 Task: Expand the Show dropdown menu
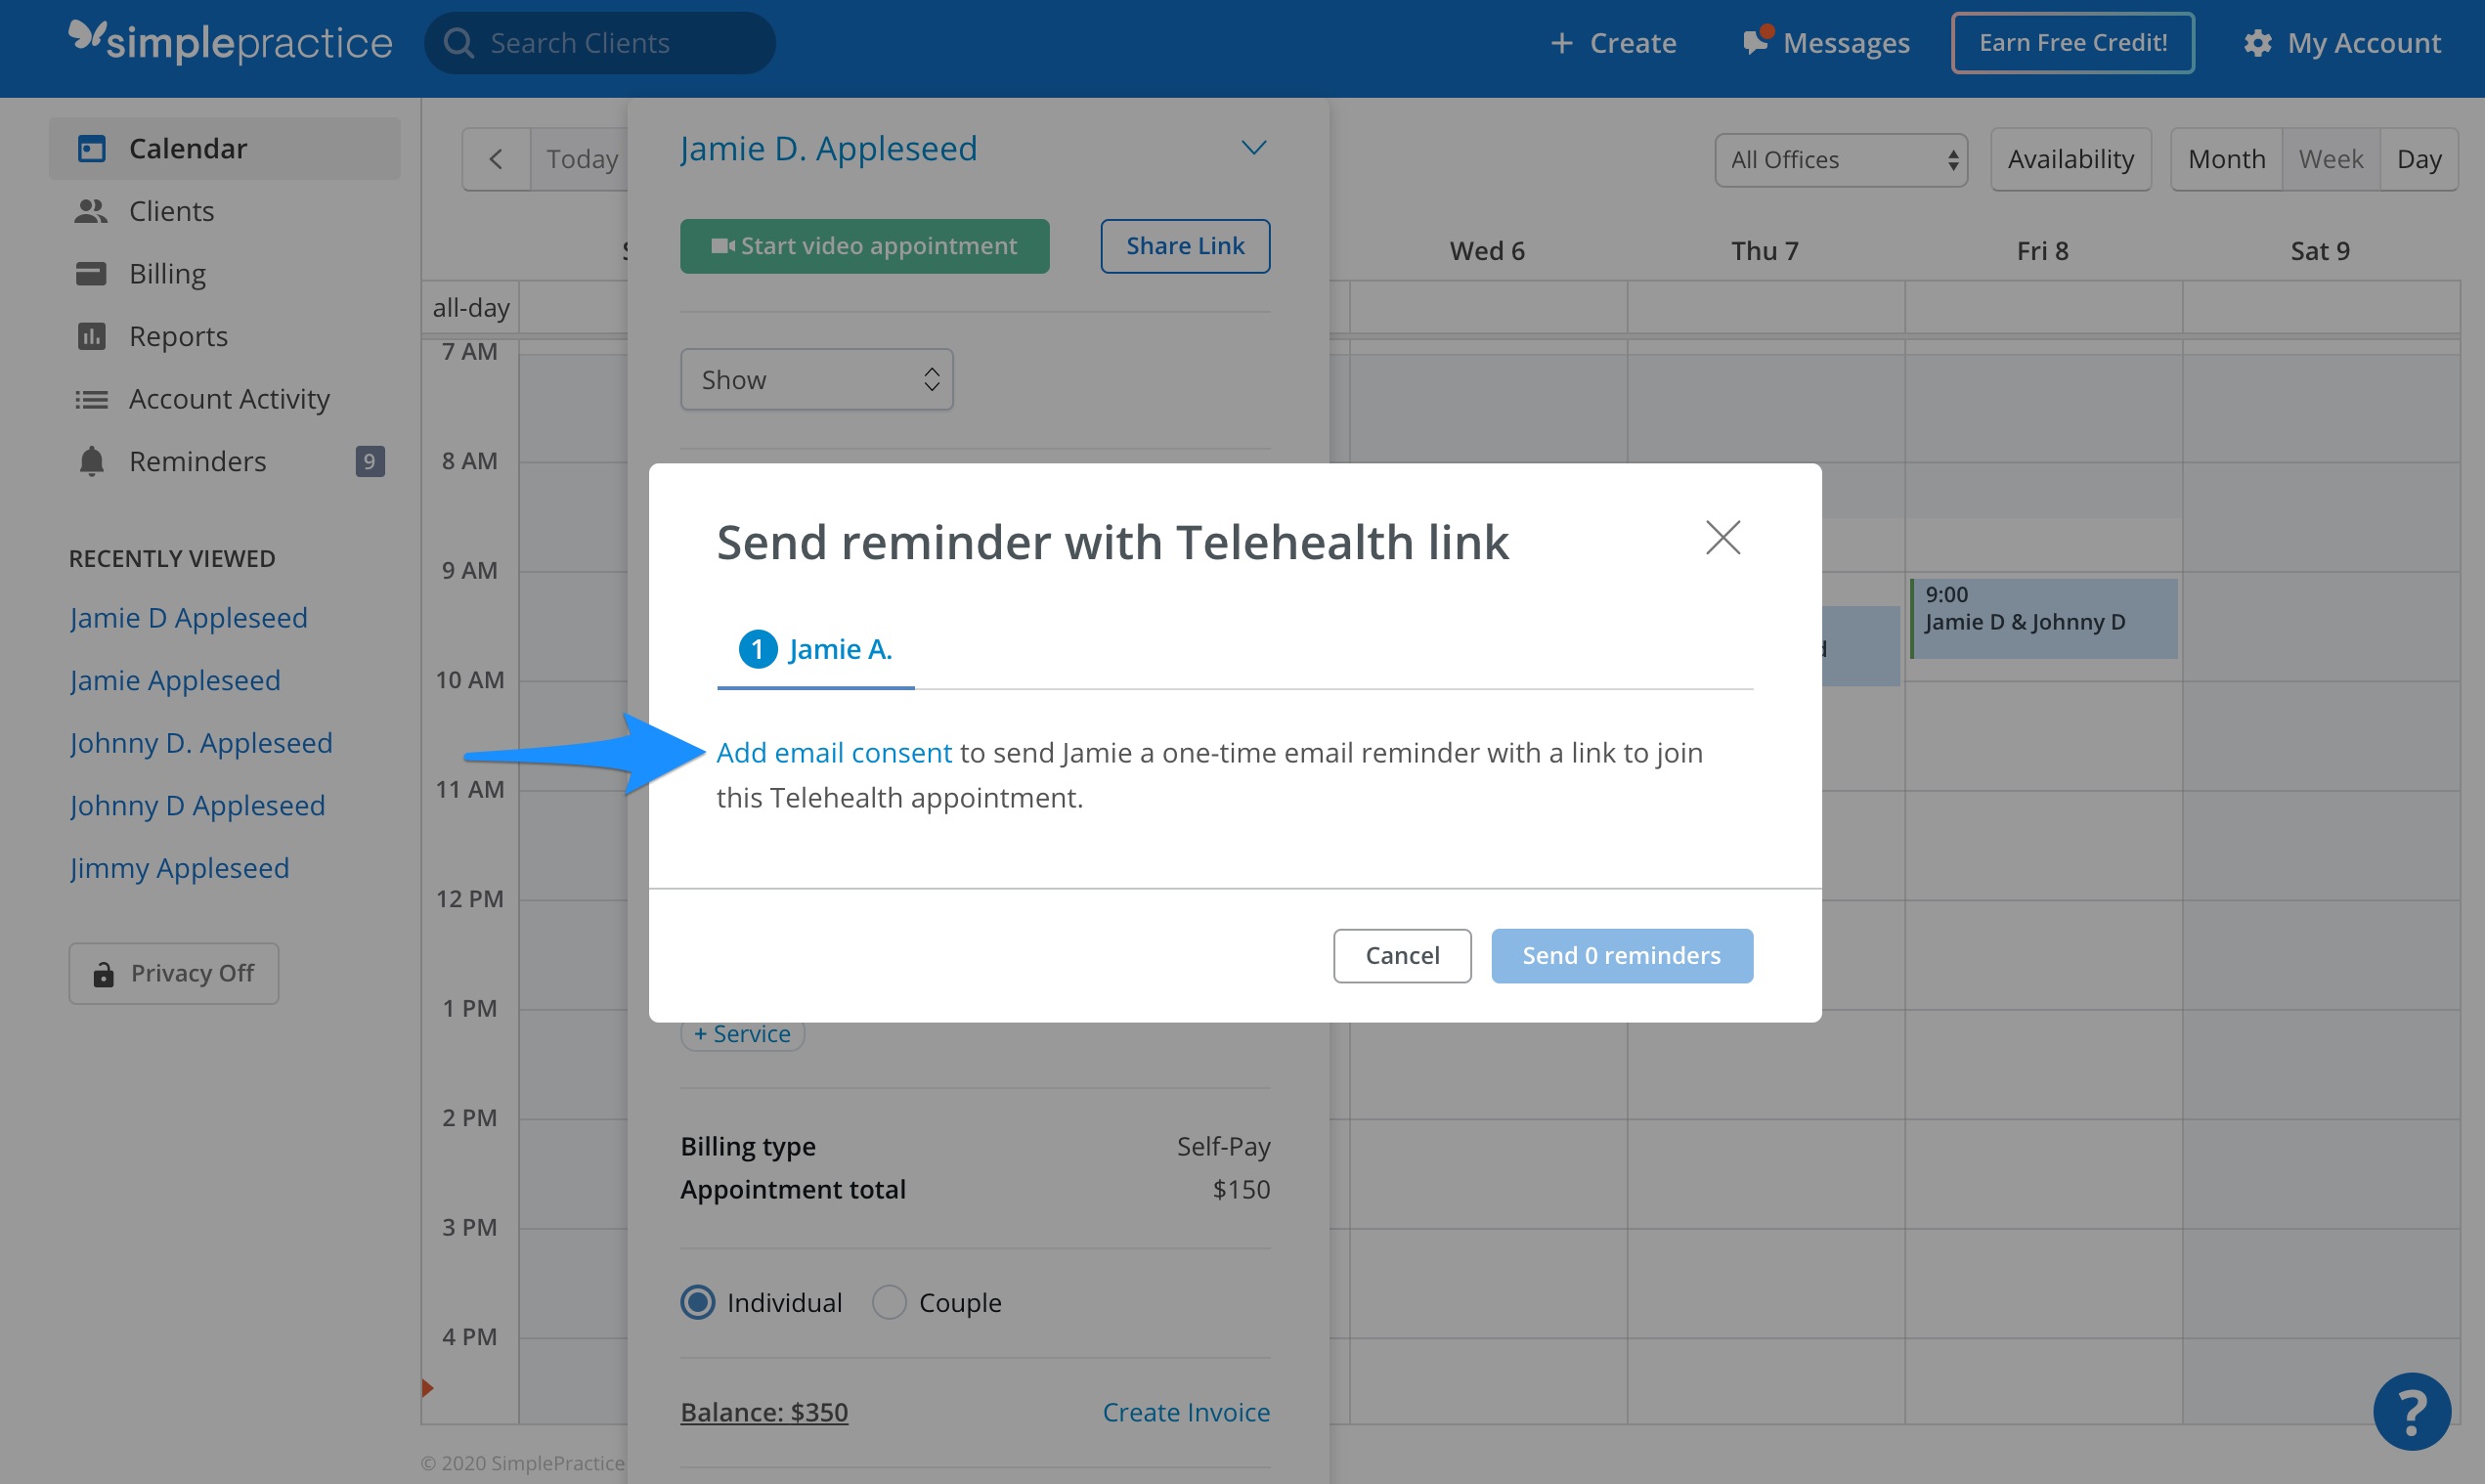pyautogui.click(x=816, y=378)
